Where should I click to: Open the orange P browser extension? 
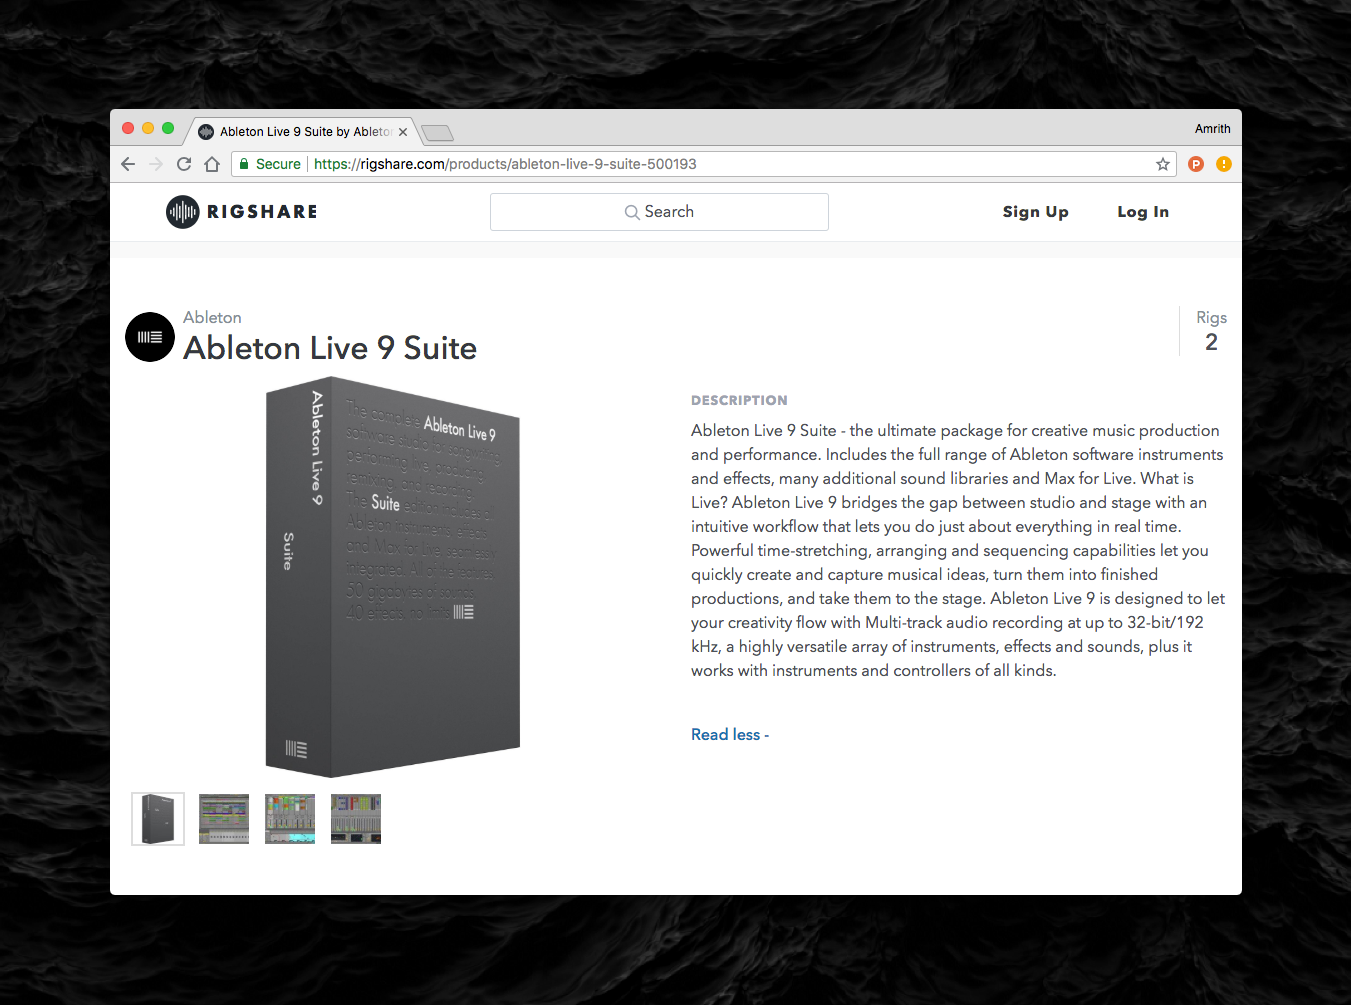(1196, 164)
